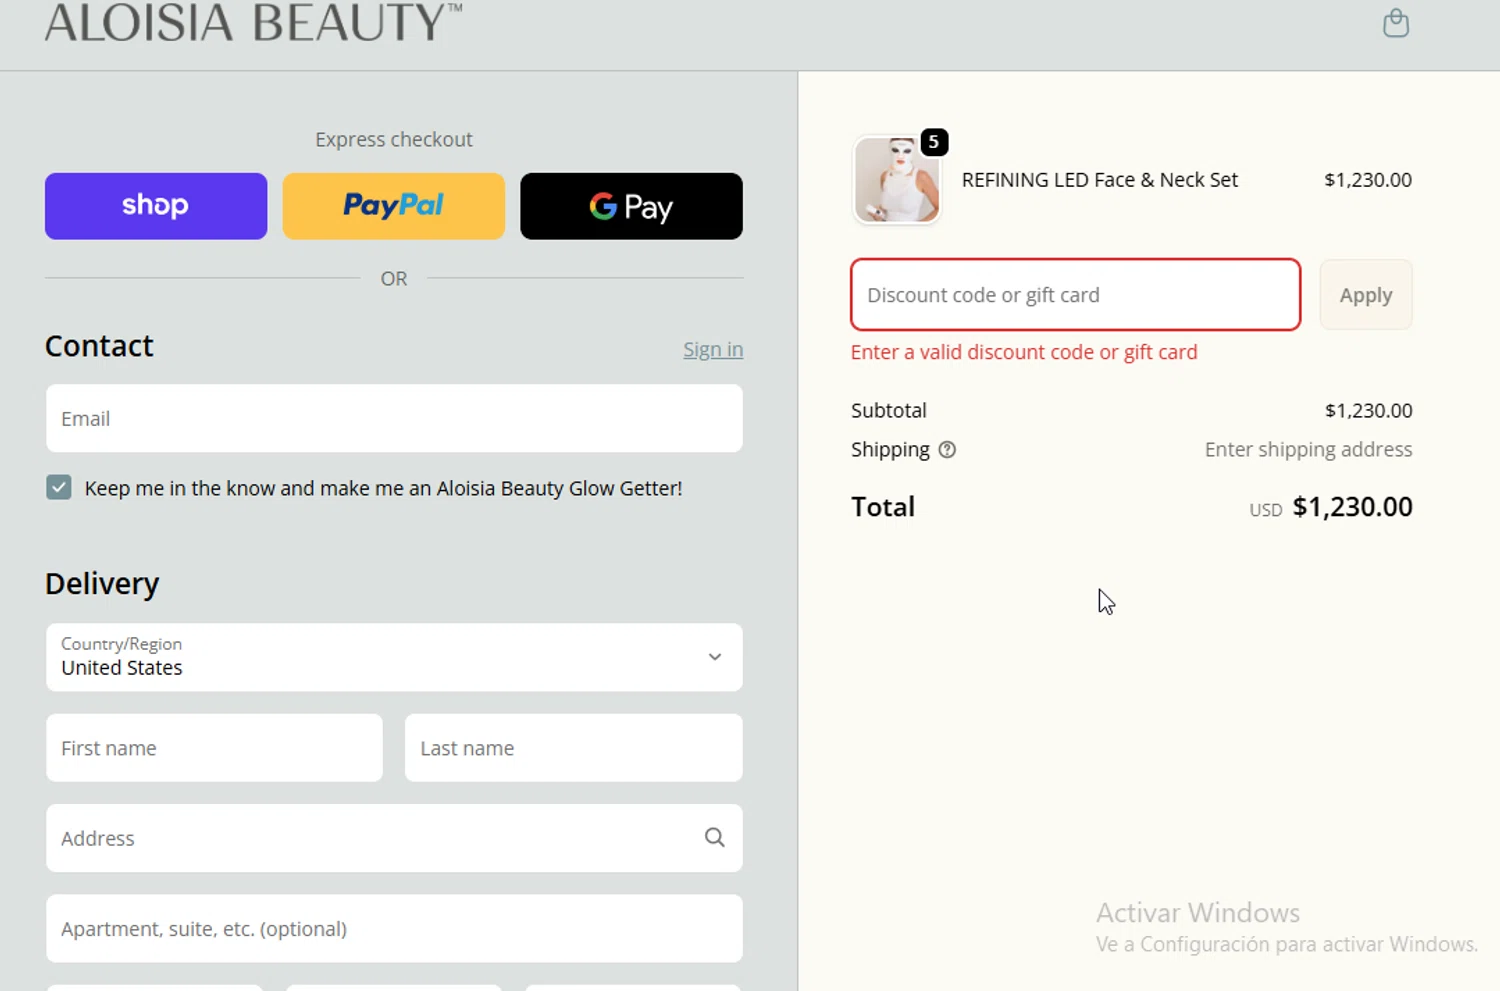The image size is (1500, 991).
Task: Open the Sign in link
Action: point(713,350)
